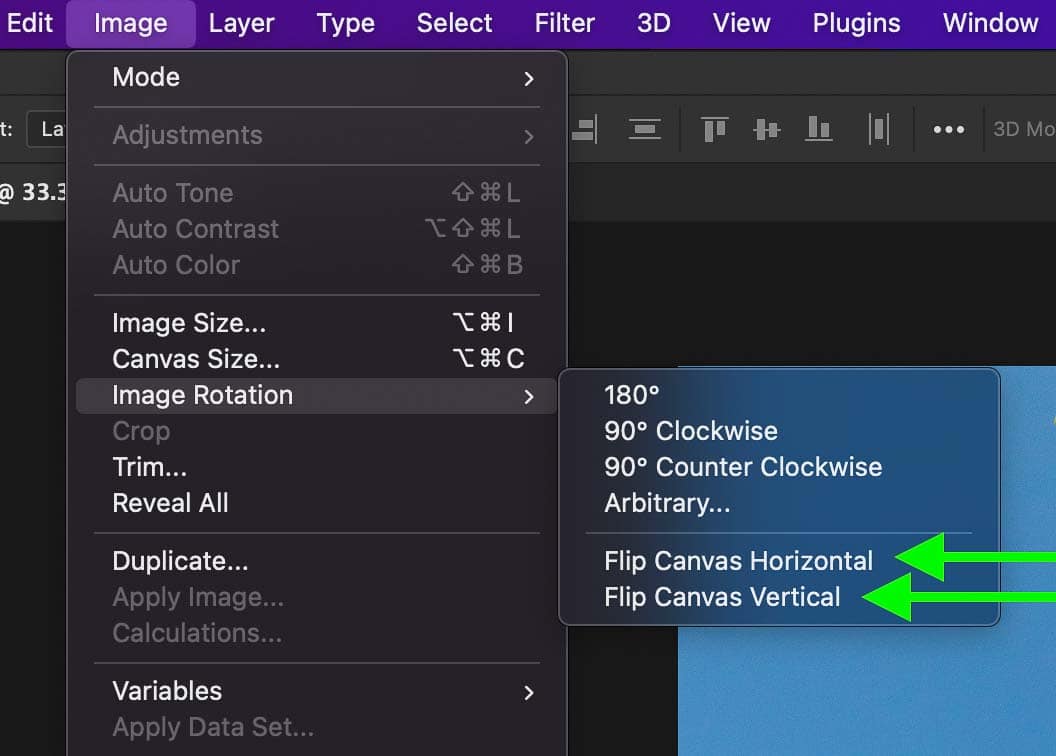The image size is (1056, 756).
Task: Click the distribute vertically icon in options bar
Action: (x=645, y=129)
